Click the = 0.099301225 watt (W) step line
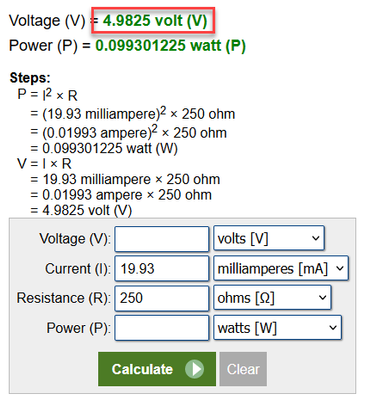Viewport: 365px width, 400px height. tap(104, 148)
